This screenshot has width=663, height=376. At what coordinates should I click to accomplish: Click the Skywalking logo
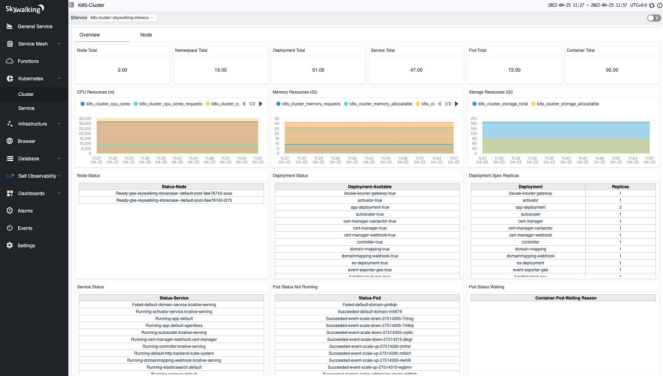(25, 9)
